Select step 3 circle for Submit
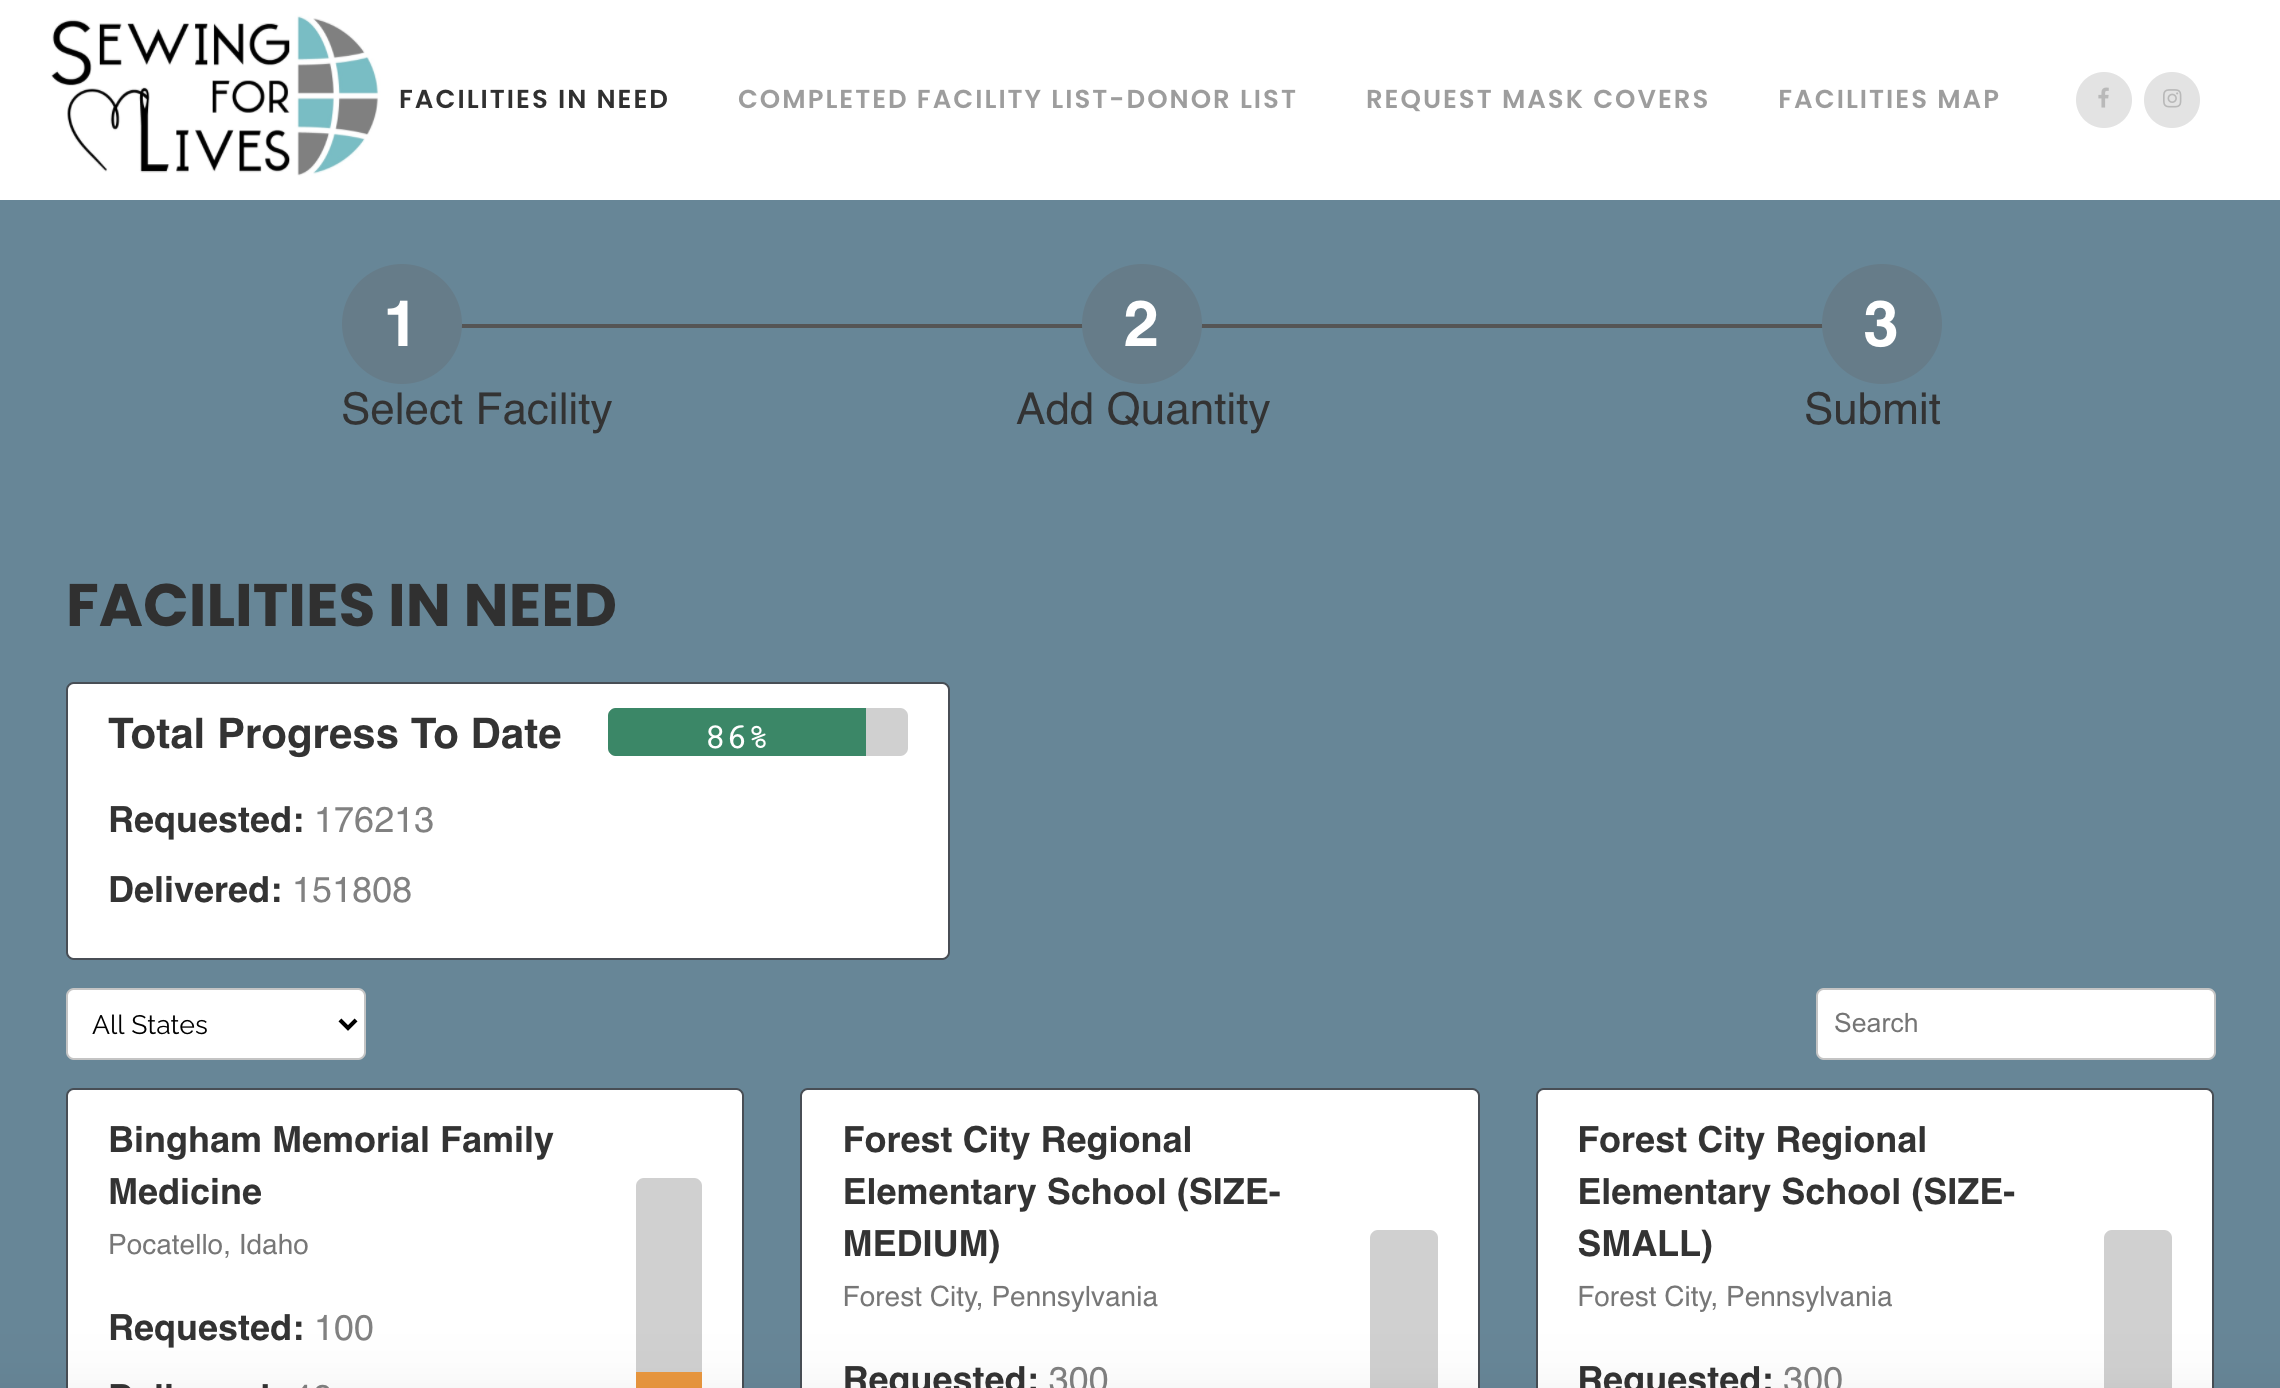2280x1388 pixels. point(1881,324)
